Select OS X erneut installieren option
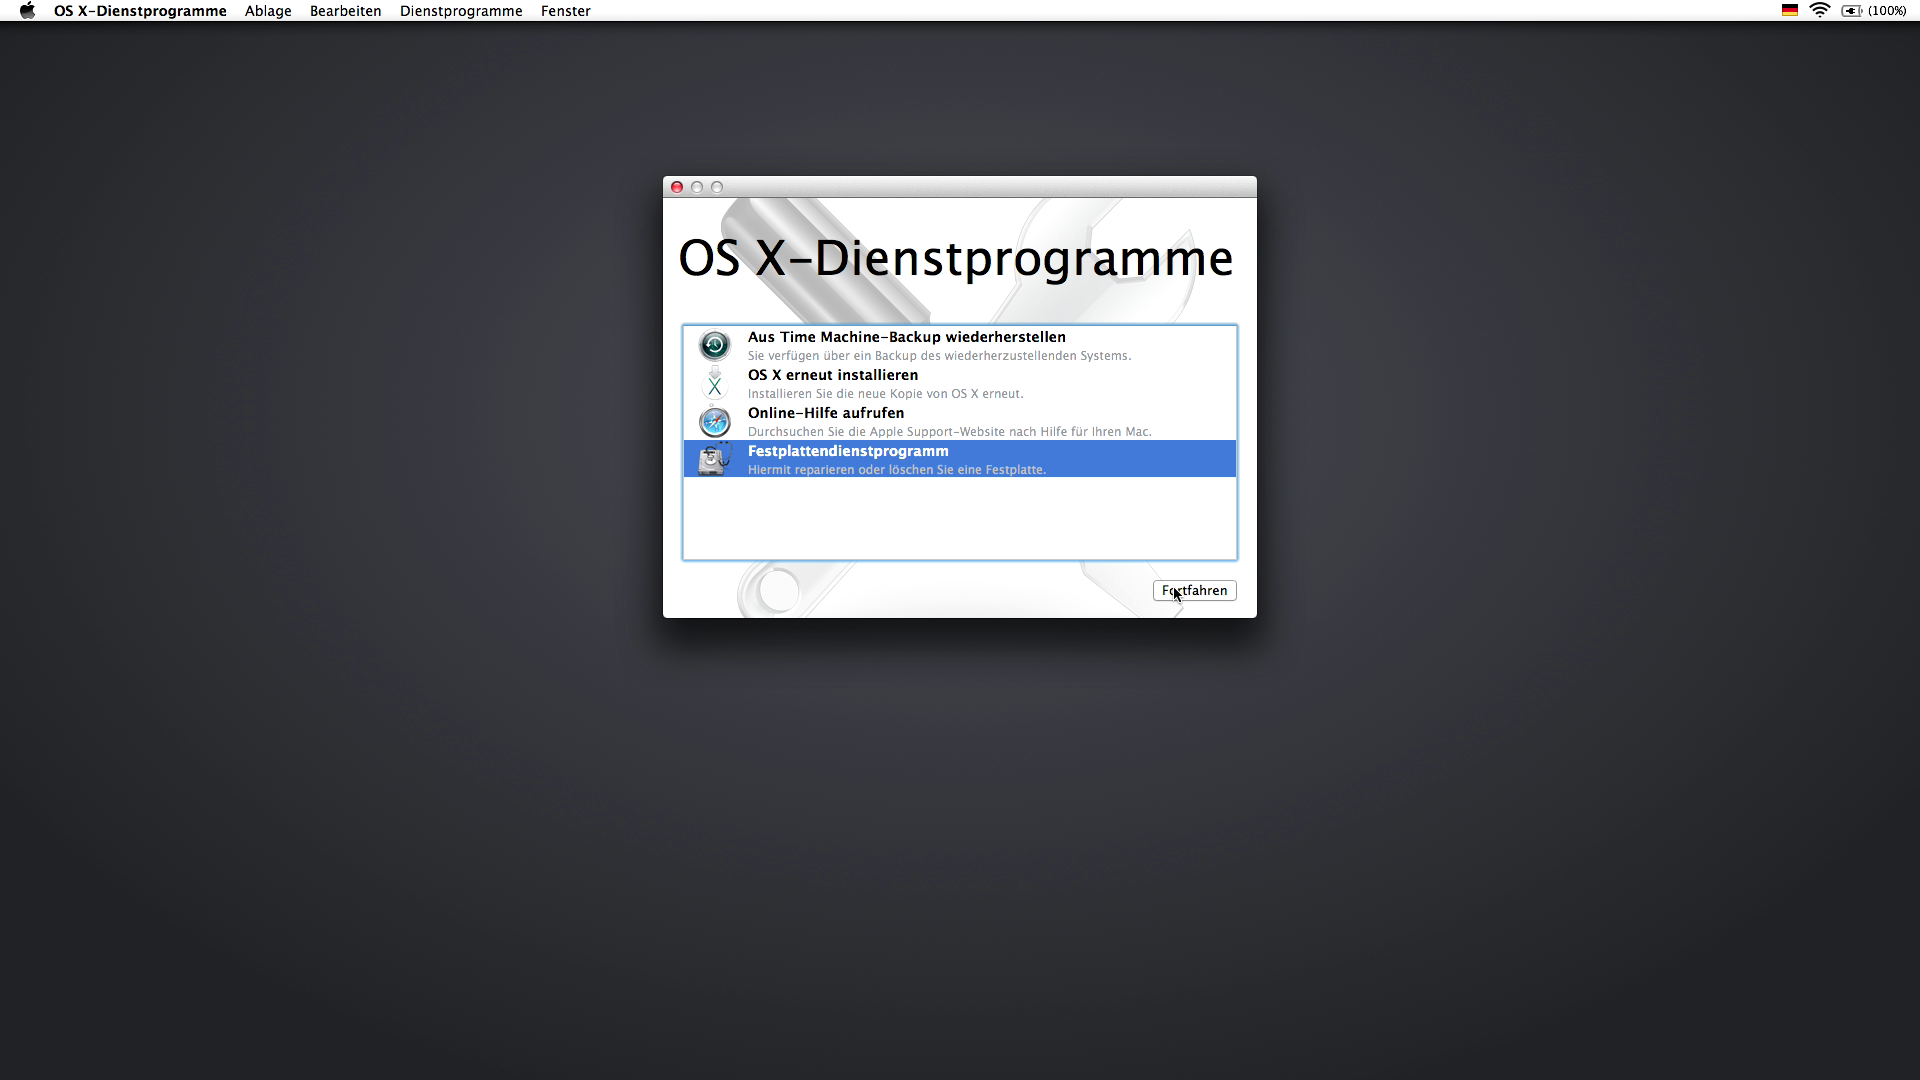This screenshot has height=1080, width=1920. coord(832,376)
